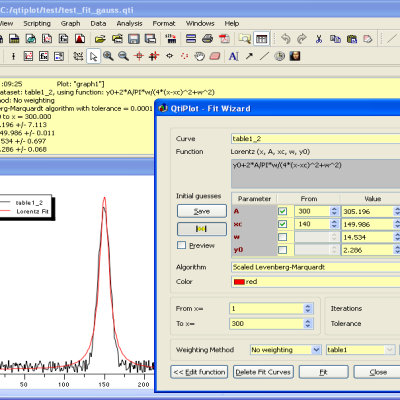Screen dimensions: 400x400
Task: Activate the zoom in magnifier
Action: click(108, 56)
